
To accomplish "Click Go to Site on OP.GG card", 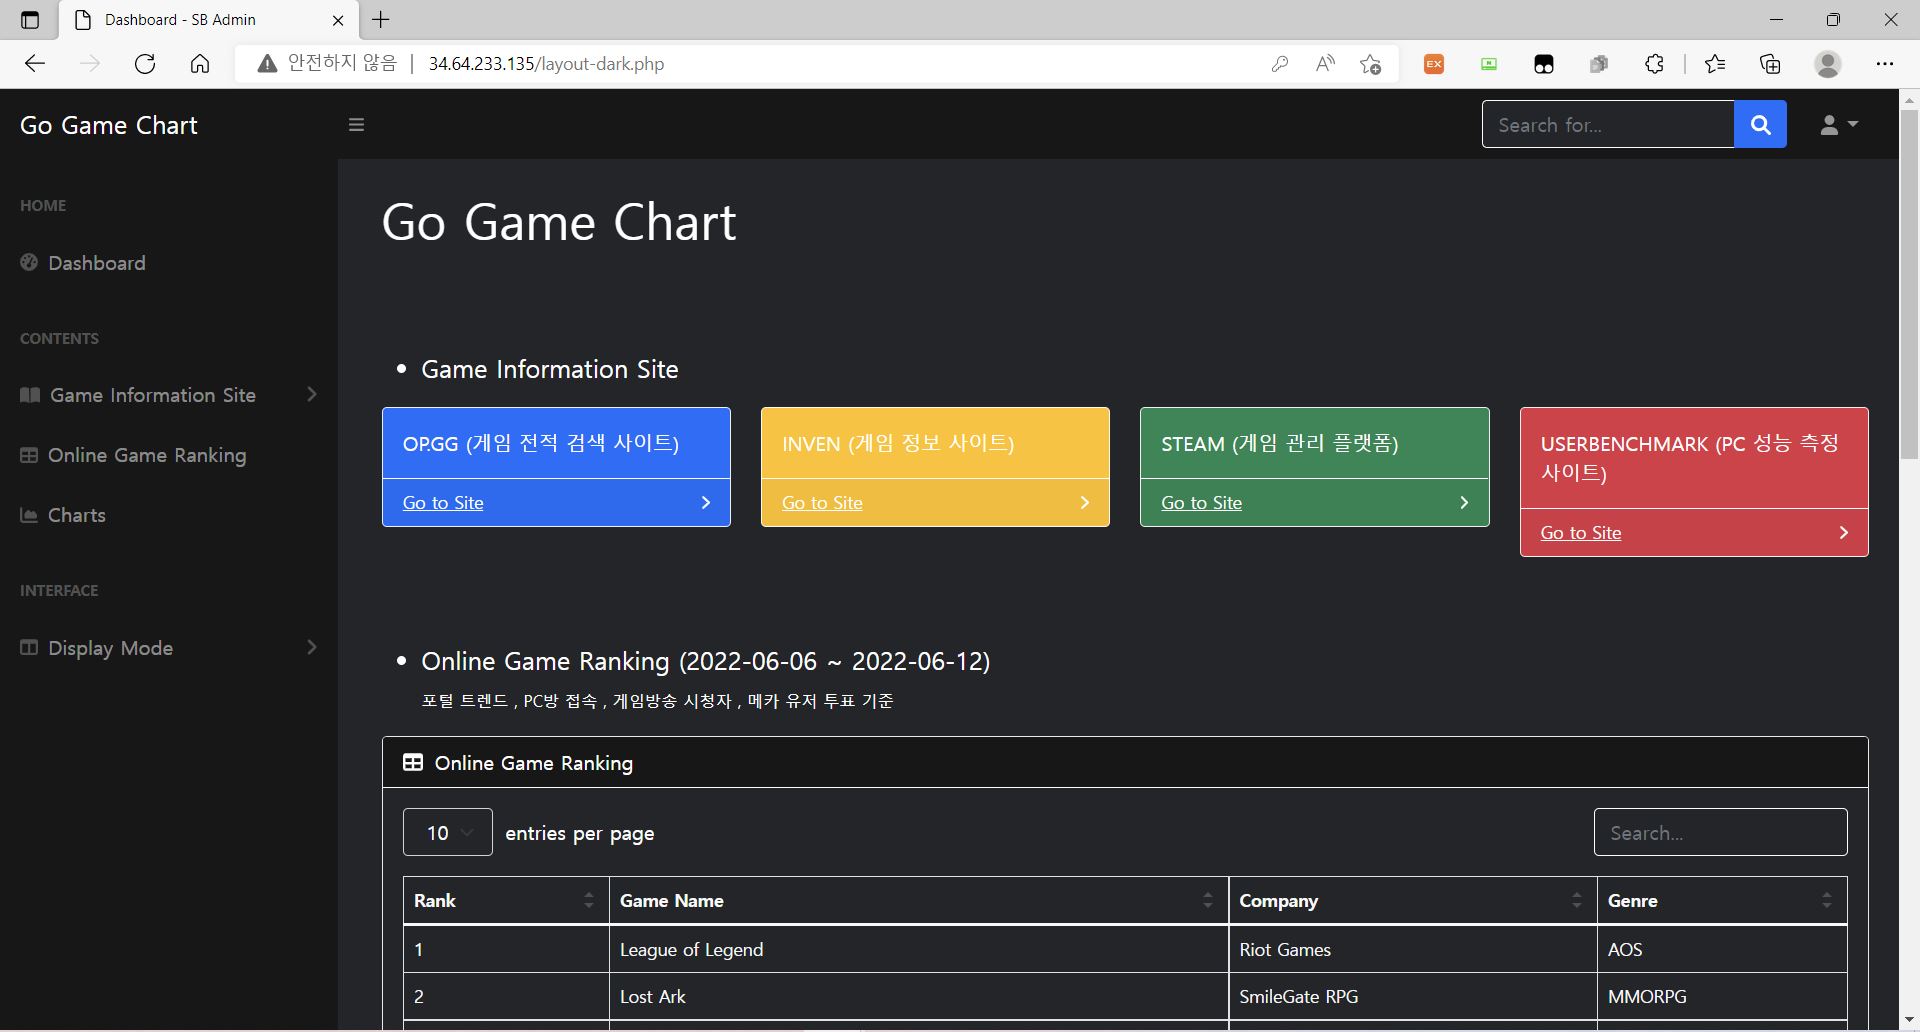I will (x=443, y=503).
